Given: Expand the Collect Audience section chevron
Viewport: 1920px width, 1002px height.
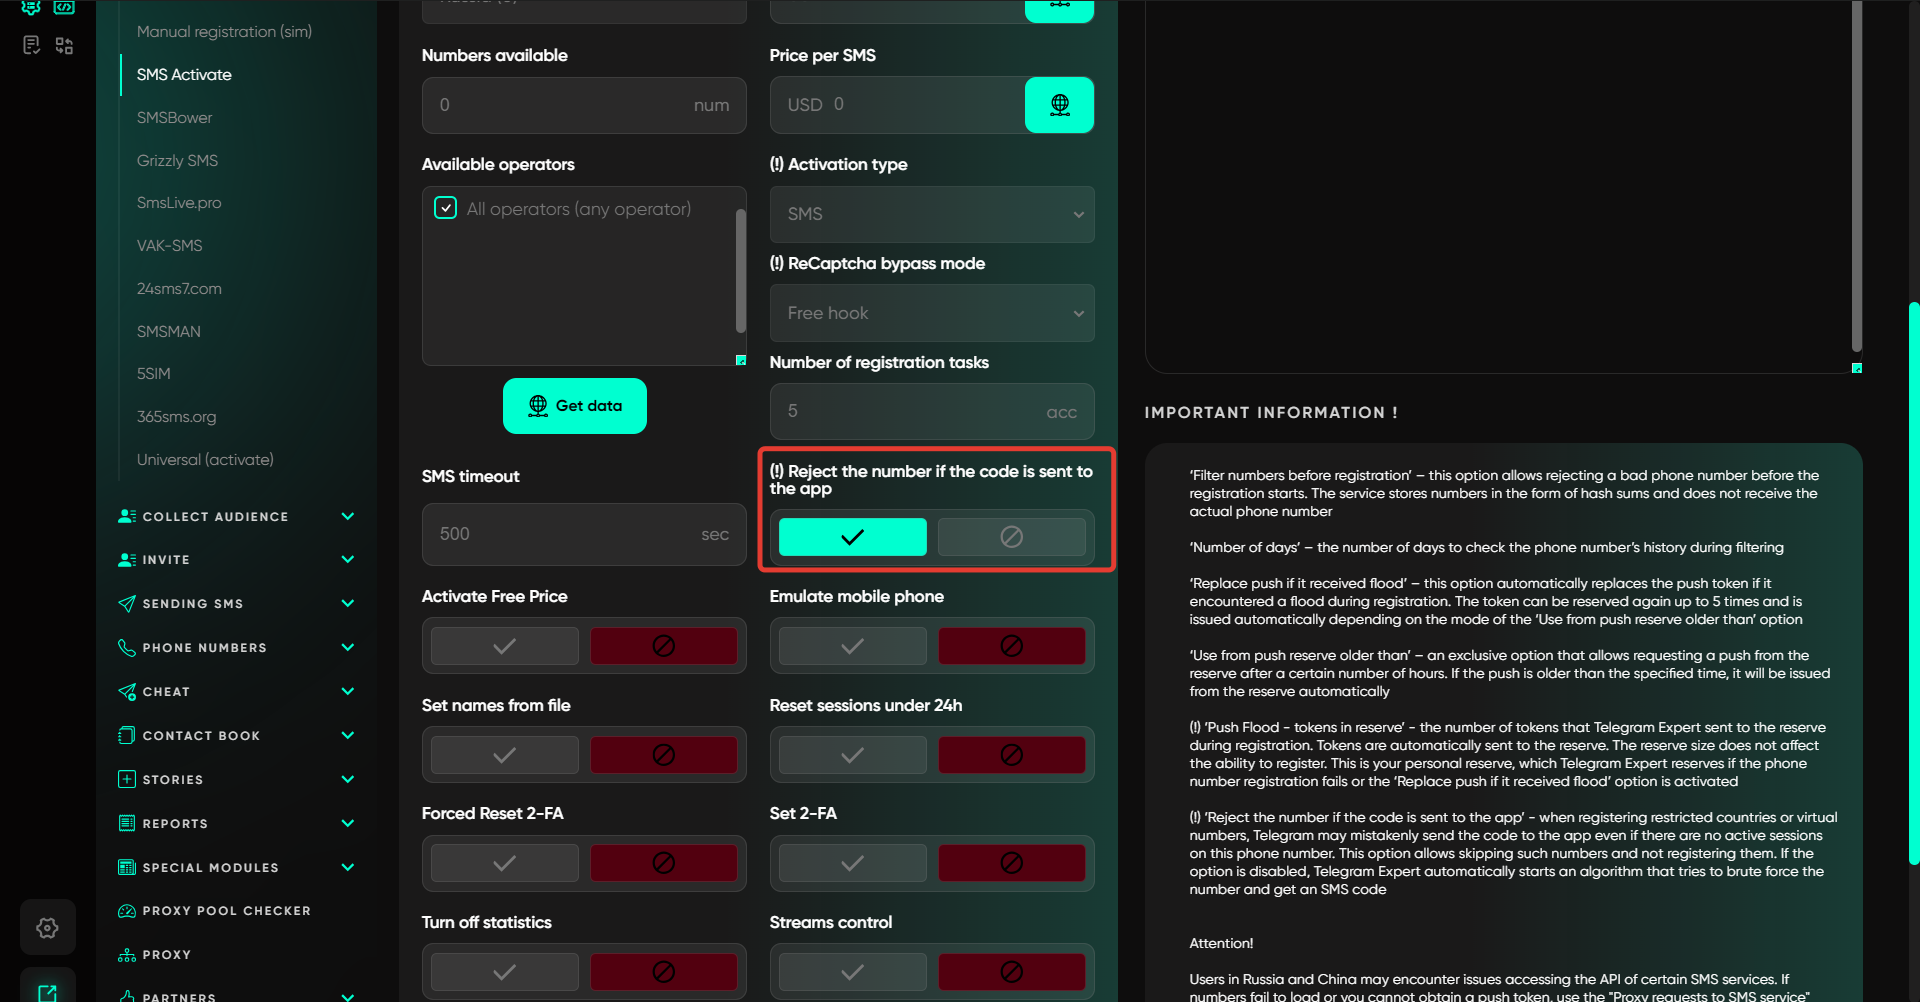Looking at the screenshot, I should (x=348, y=517).
